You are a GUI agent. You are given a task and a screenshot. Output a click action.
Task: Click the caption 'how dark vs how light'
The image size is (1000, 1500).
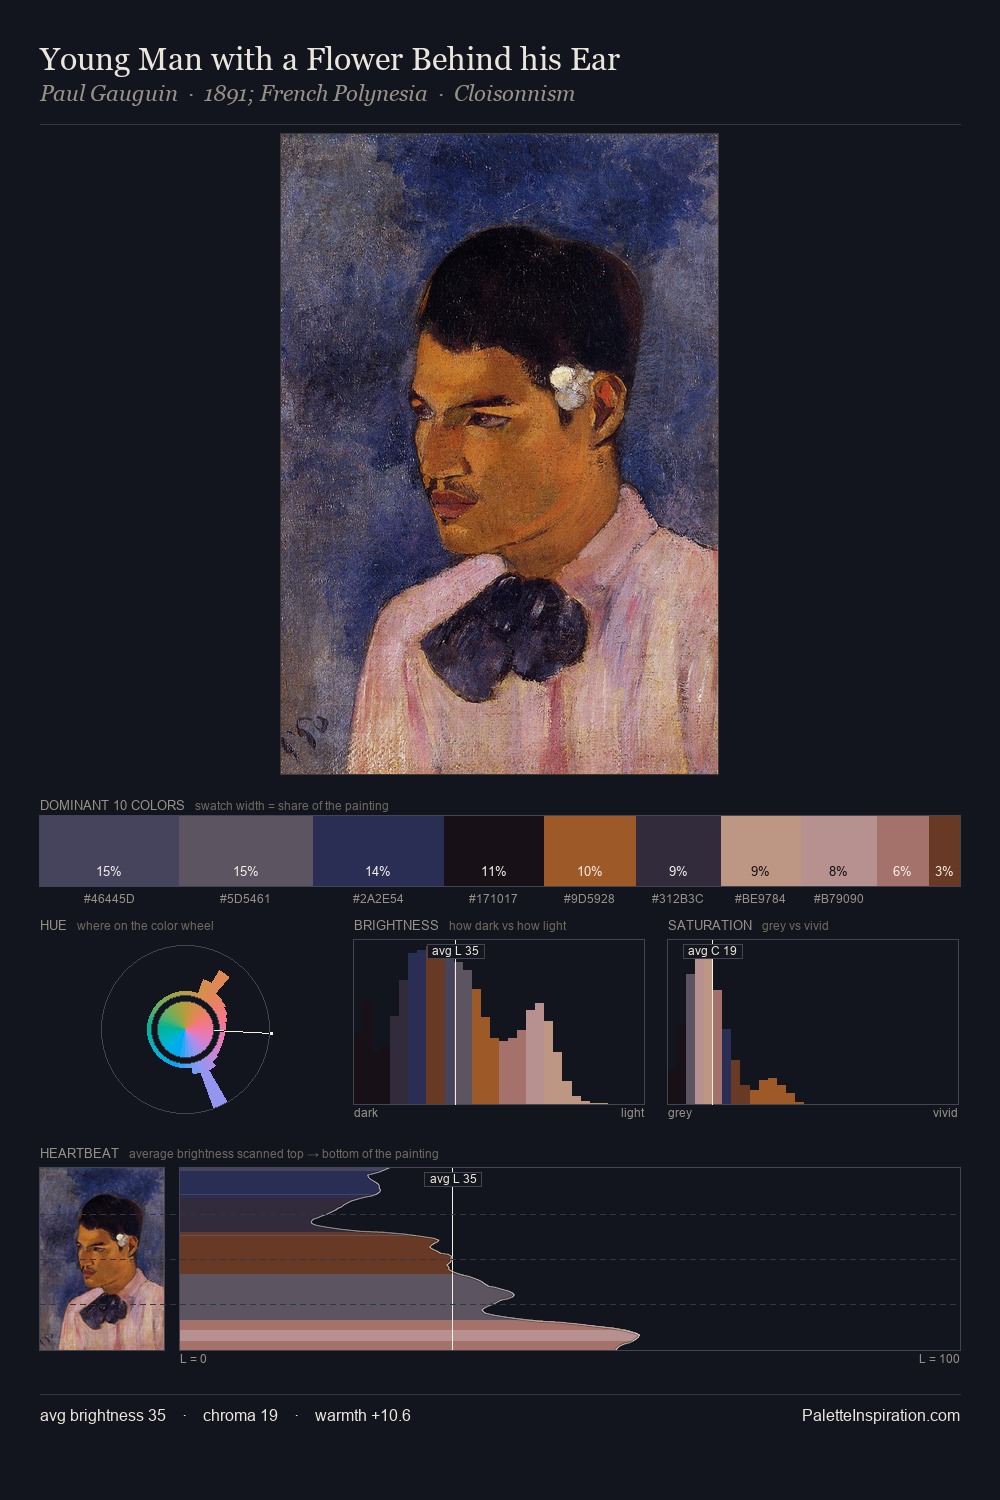pos(507,926)
